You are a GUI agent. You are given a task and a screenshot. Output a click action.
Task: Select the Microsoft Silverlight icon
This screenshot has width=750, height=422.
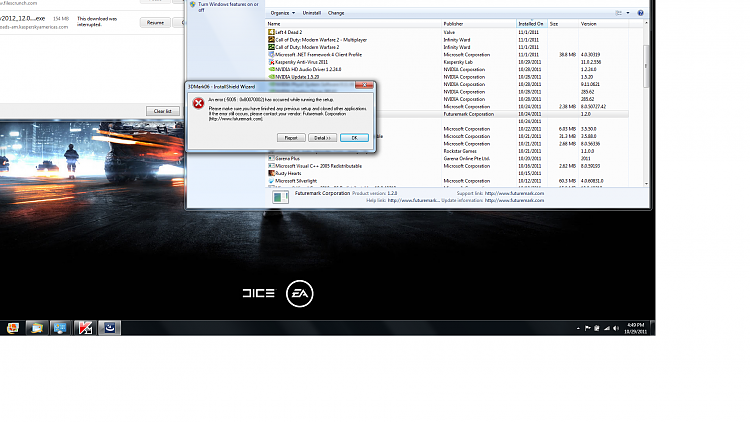pyautogui.click(x=271, y=181)
